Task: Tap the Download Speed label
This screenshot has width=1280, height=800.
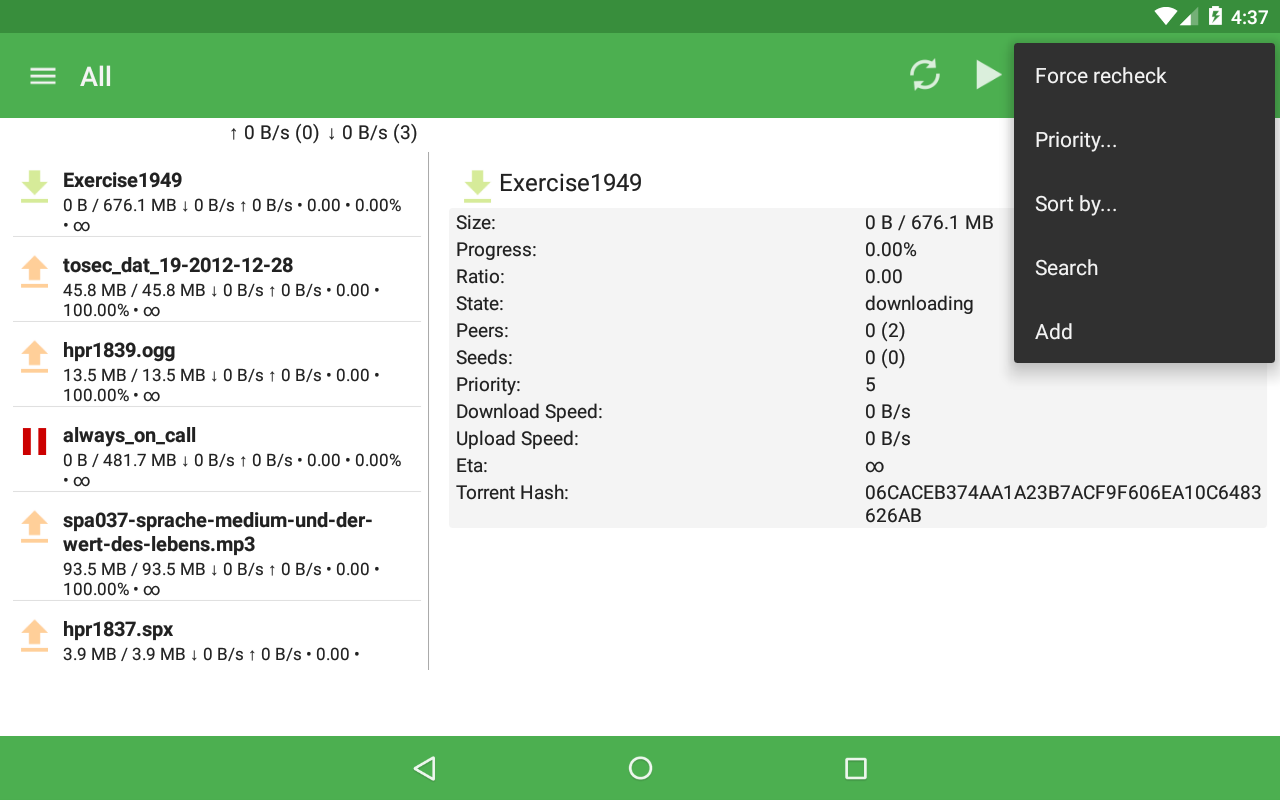Action: [529, 412]
